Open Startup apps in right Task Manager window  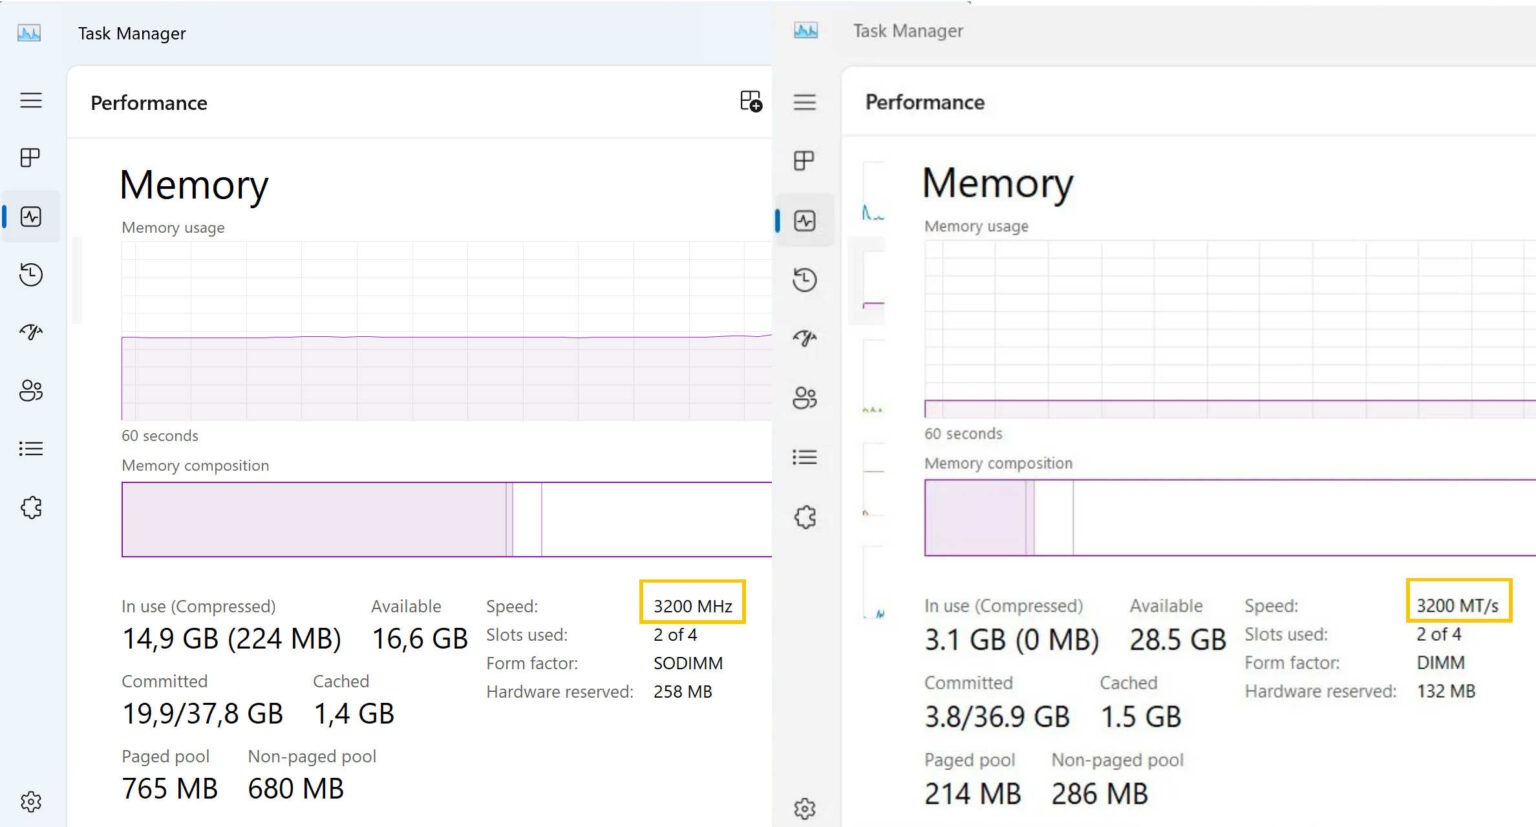click(805, 338)
